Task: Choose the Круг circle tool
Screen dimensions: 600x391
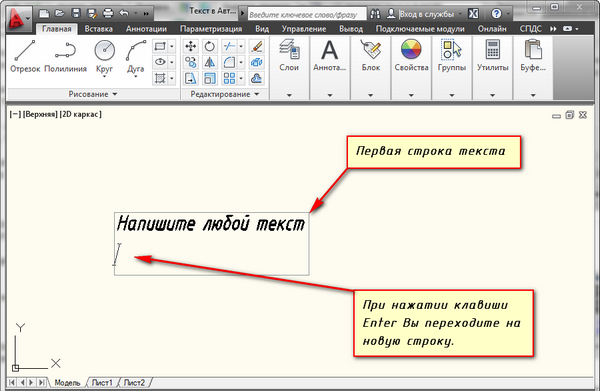Action: (104, 57)
